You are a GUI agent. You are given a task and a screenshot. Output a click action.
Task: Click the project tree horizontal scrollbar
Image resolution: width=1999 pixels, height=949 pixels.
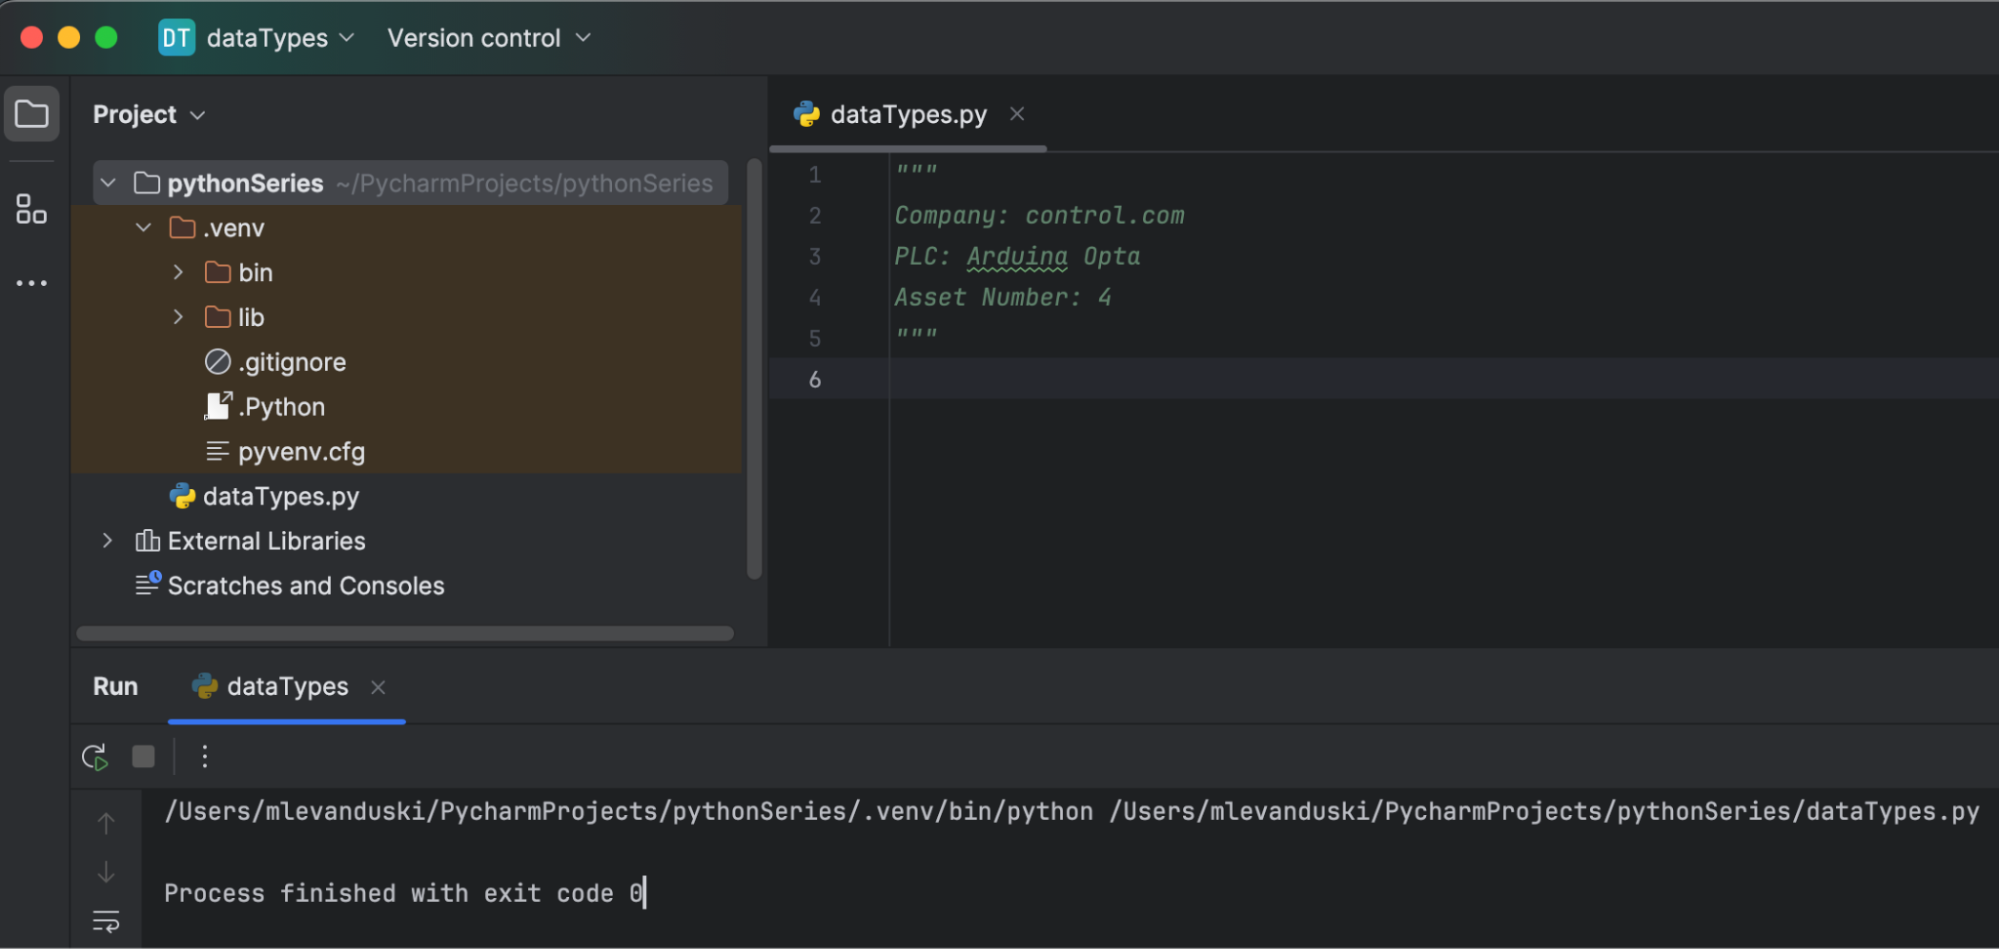[405, 633]
